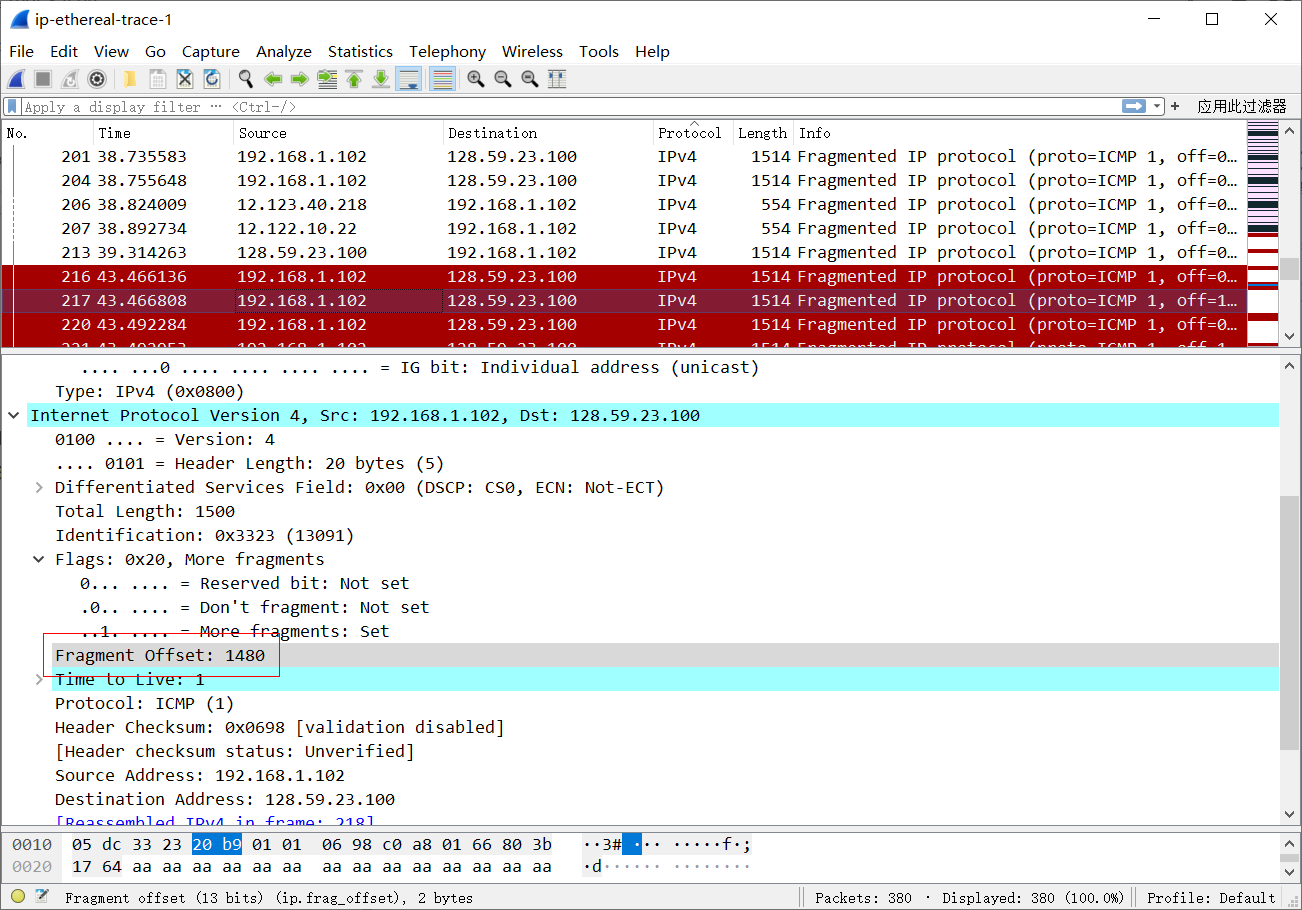The height and width of the screenshot is (910, 1302).
Task: Select packet number 220 row
Action: [624, 325]
